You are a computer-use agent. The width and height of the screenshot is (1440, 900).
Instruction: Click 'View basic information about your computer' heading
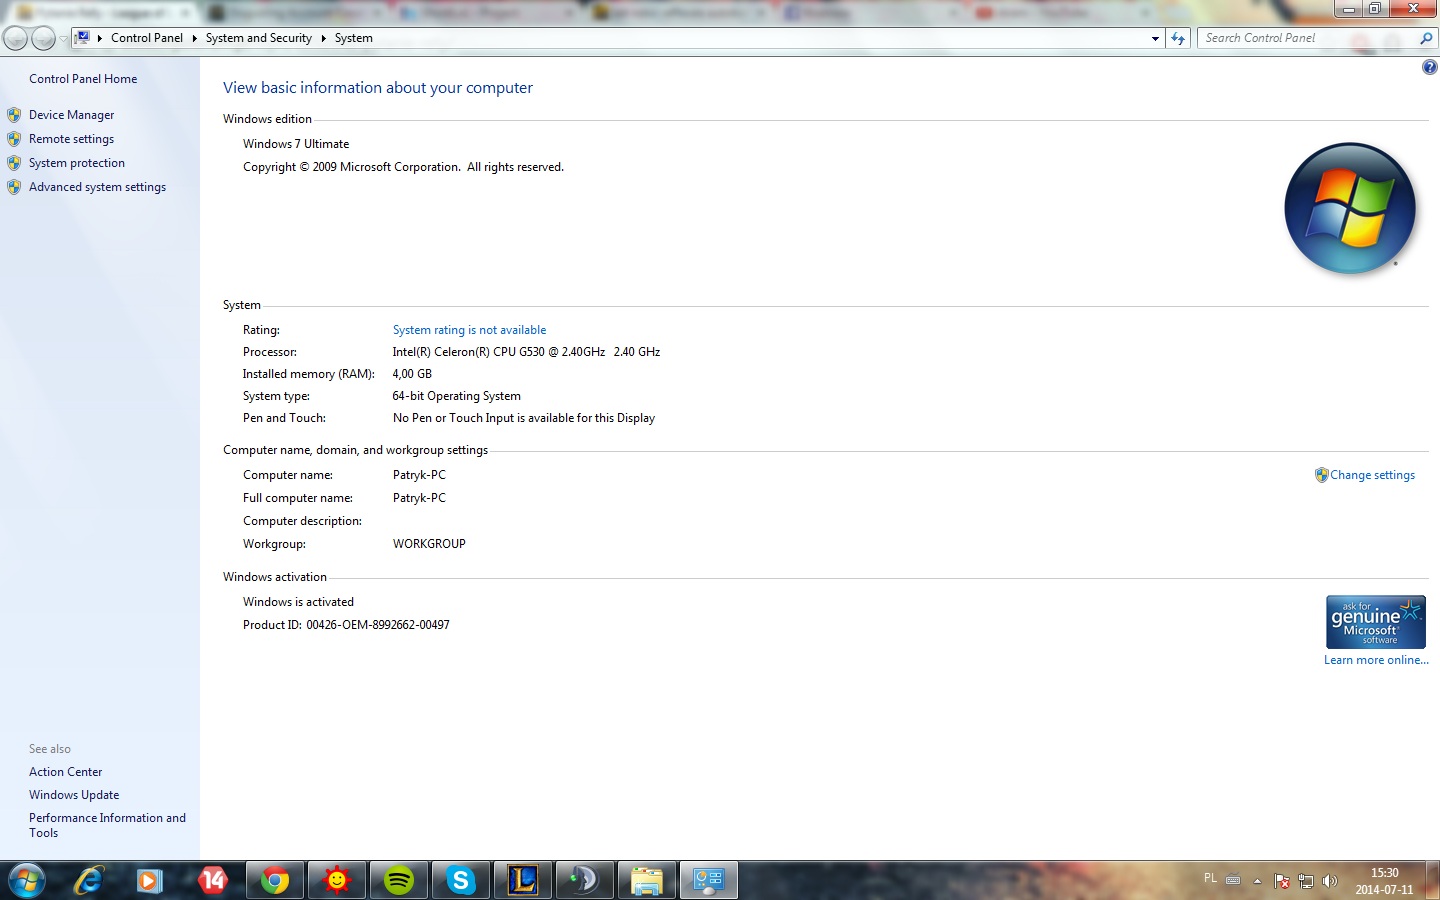click(378, 88)
